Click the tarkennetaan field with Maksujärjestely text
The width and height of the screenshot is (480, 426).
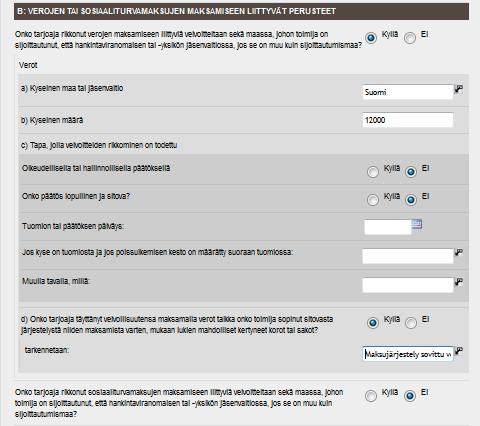coord(408,354)
